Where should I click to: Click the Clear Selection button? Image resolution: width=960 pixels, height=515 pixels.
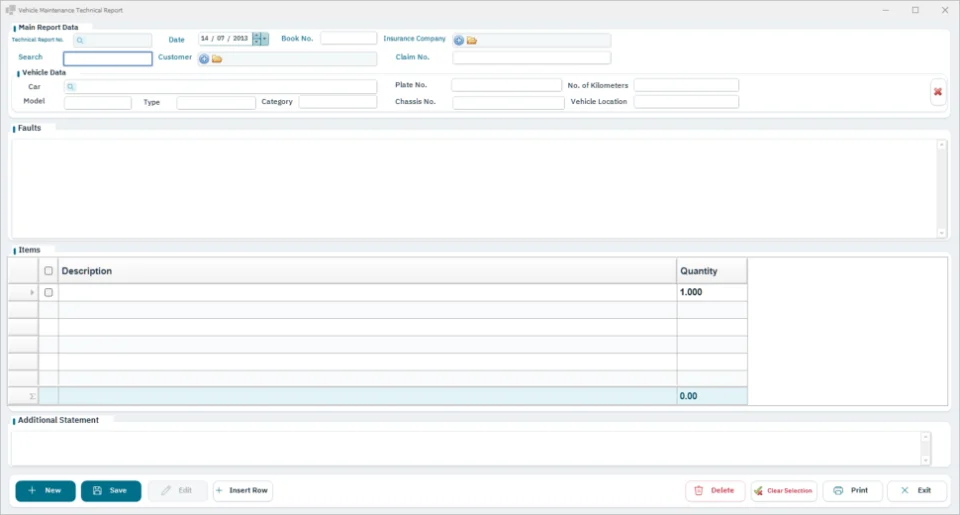point(784,491)
